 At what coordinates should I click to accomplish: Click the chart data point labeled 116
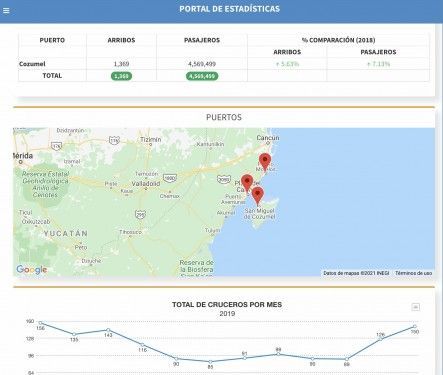pyautogui.click(x=142, y=345)
